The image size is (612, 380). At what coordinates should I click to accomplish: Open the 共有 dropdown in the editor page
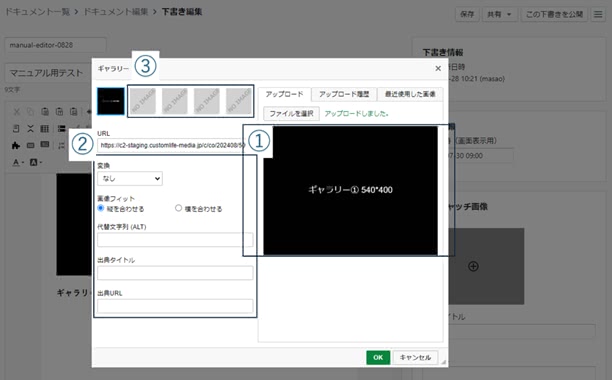500,14
